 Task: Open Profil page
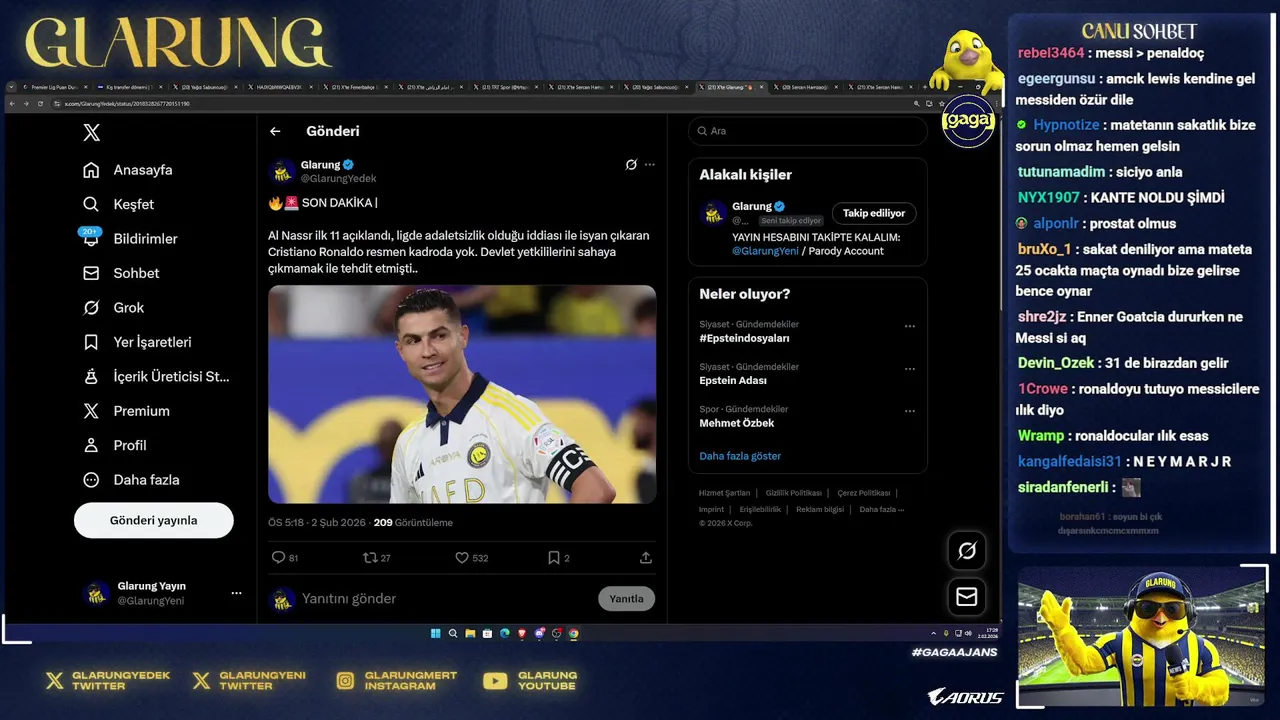tap(115, 445)
